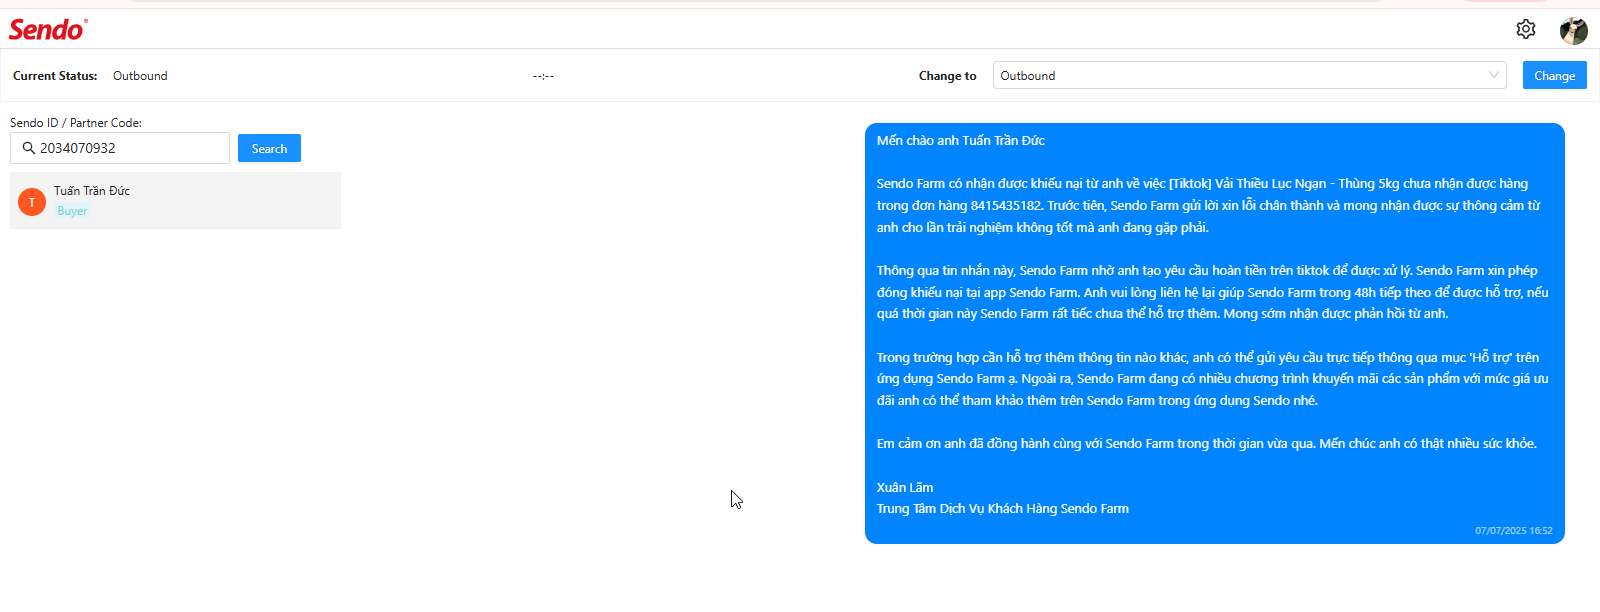Open the settings gear icon

tap(1525, 29)
